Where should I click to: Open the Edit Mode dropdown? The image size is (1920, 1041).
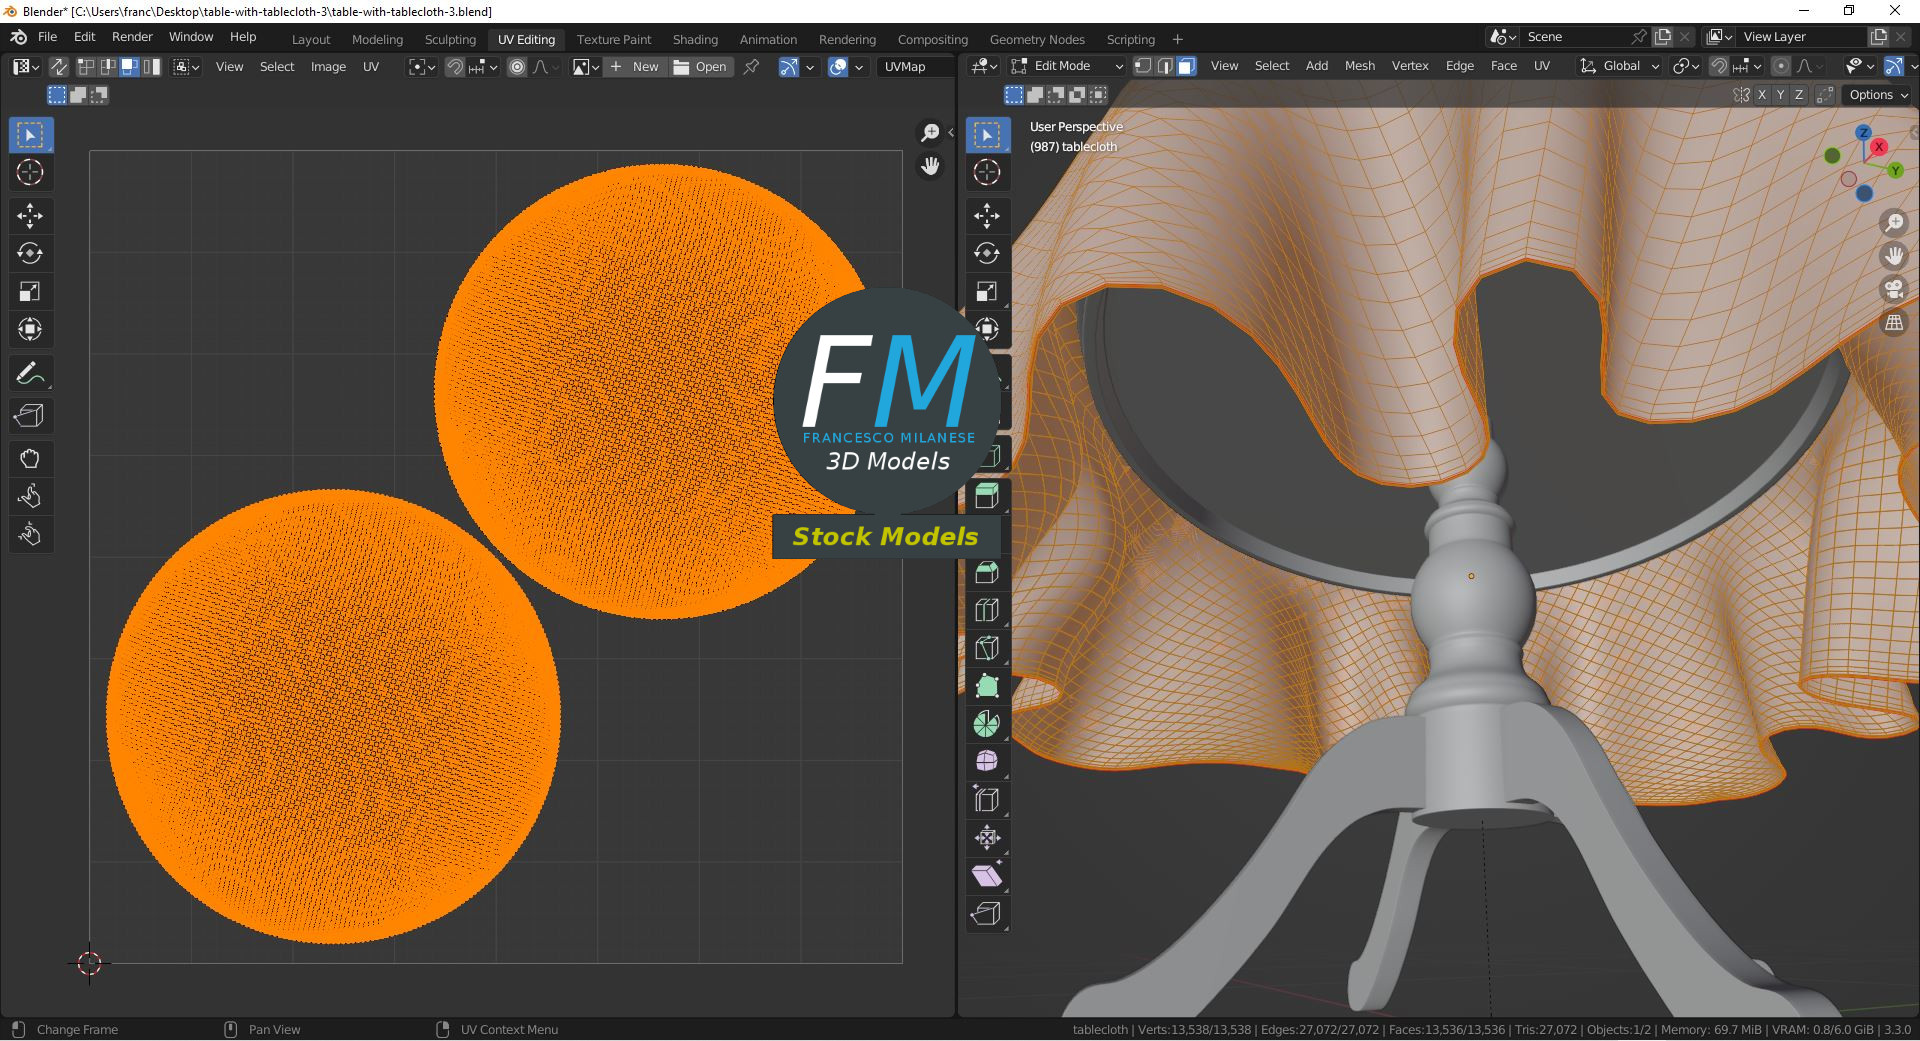tap(1066, 66)
